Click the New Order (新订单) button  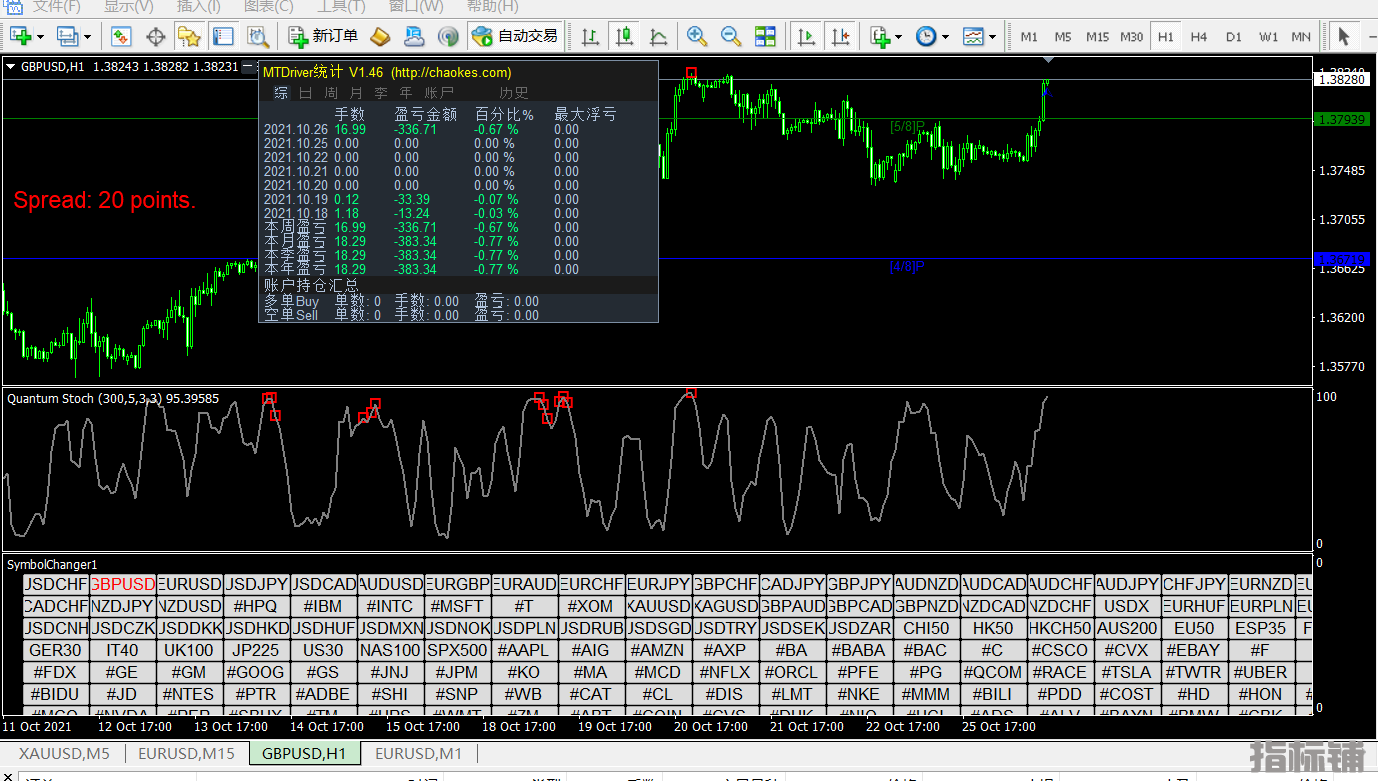[323, 37]
